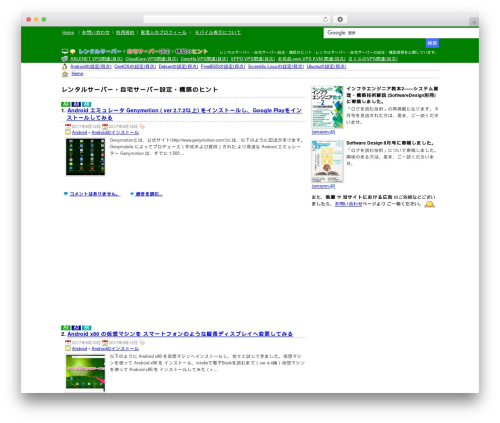Open the Android category link in Genymotion article
Image resolution: width=500 pixels, height=423 pixels.
click(79, 132)
